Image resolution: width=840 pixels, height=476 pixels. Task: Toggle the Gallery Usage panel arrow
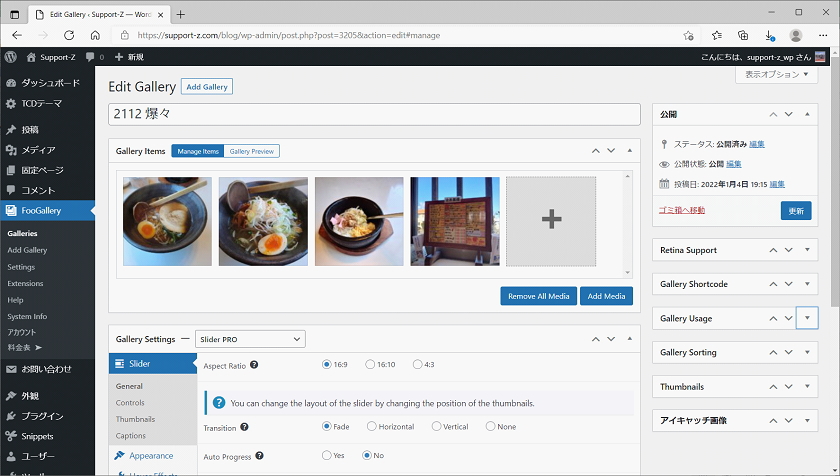809,318
